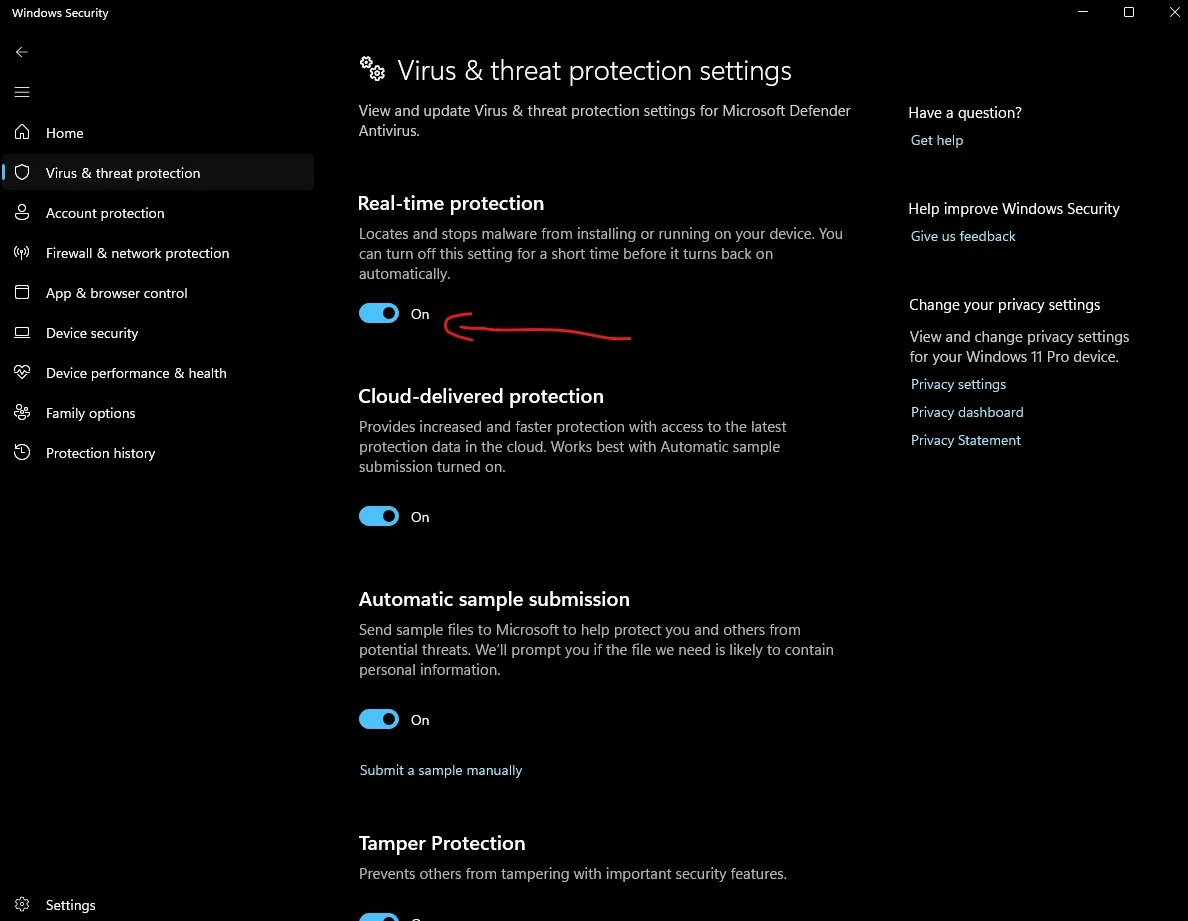
Task: Open the Submit a sample manually link
Action: coord(441,771)
